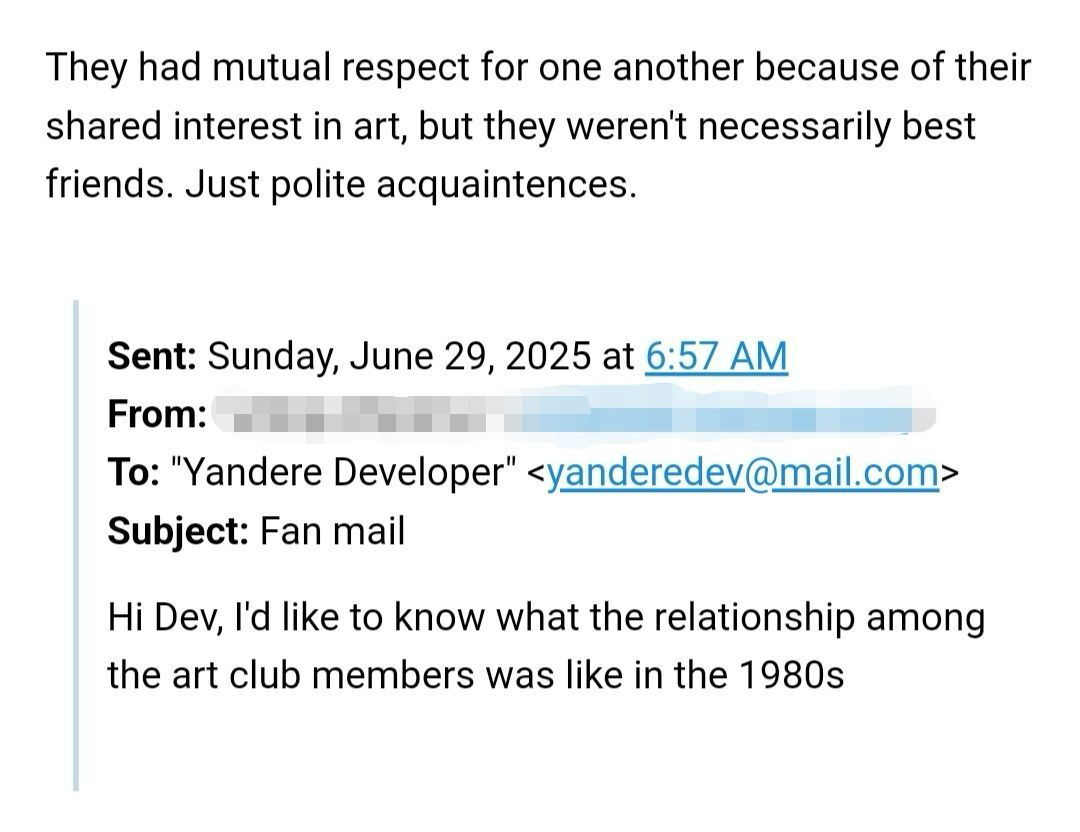Click the bold To: label
1080x832 pixels.
(134, 472)
